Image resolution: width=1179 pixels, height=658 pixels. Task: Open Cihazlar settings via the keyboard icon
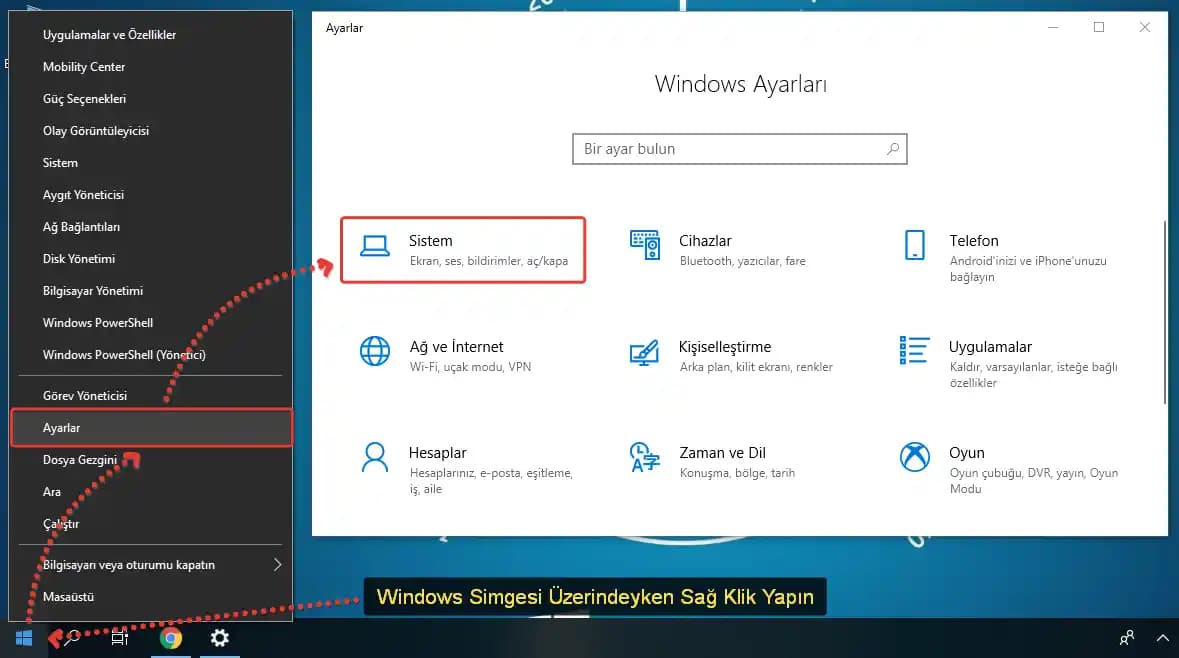(x=645, y=245)
